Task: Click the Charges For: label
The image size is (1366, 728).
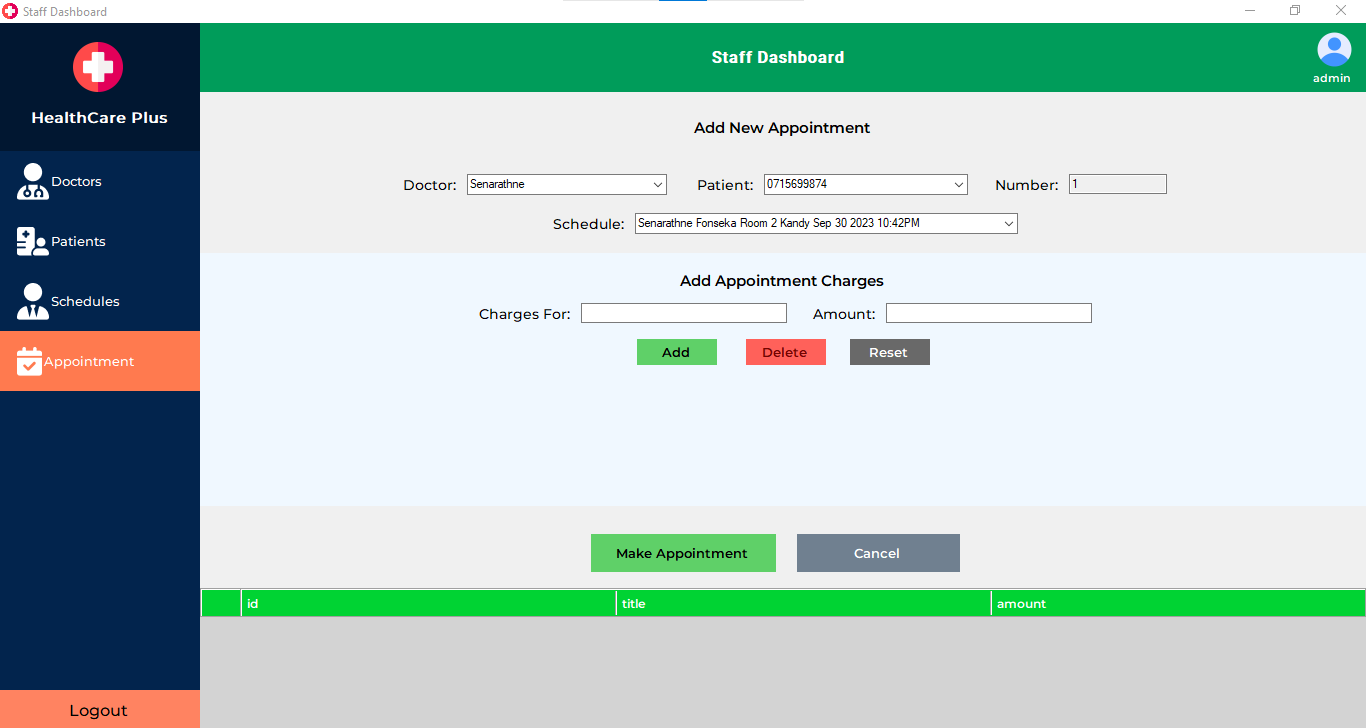Action: click(x=525, y=314)
